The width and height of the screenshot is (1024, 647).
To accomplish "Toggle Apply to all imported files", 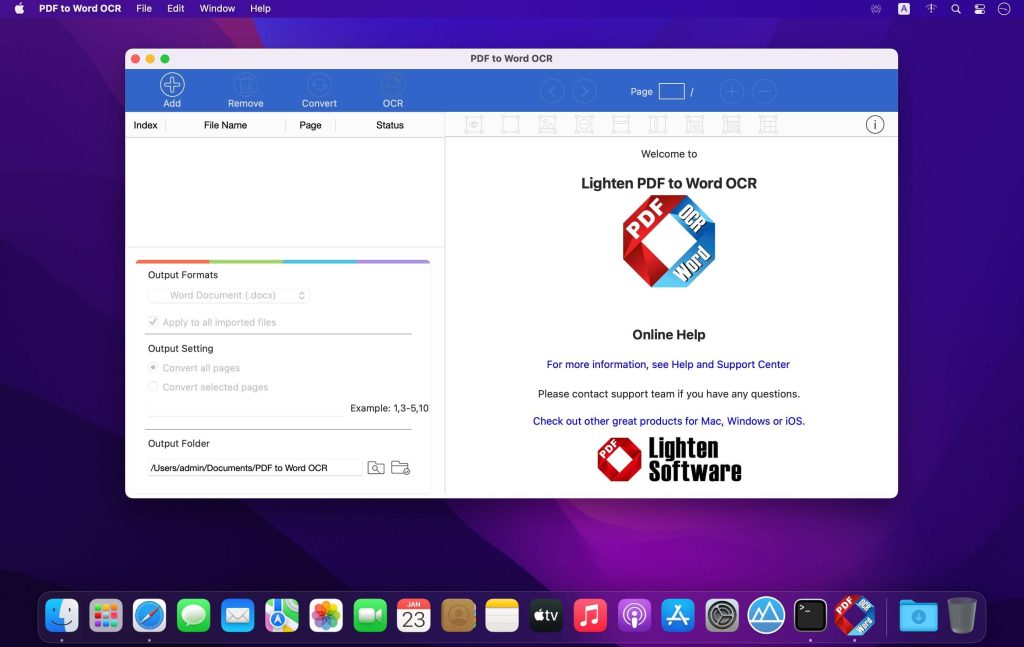I will coord(153,322).
